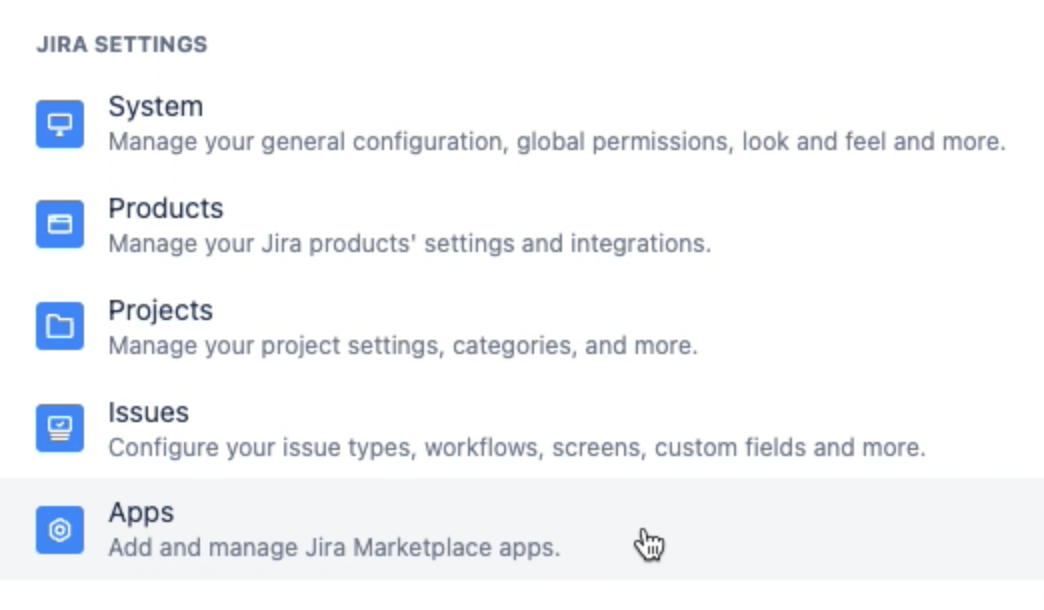The height and width of the screenshot is (610, 1044).
Task: Click 'Manage your general configuration' description
Action: point(557,142)
